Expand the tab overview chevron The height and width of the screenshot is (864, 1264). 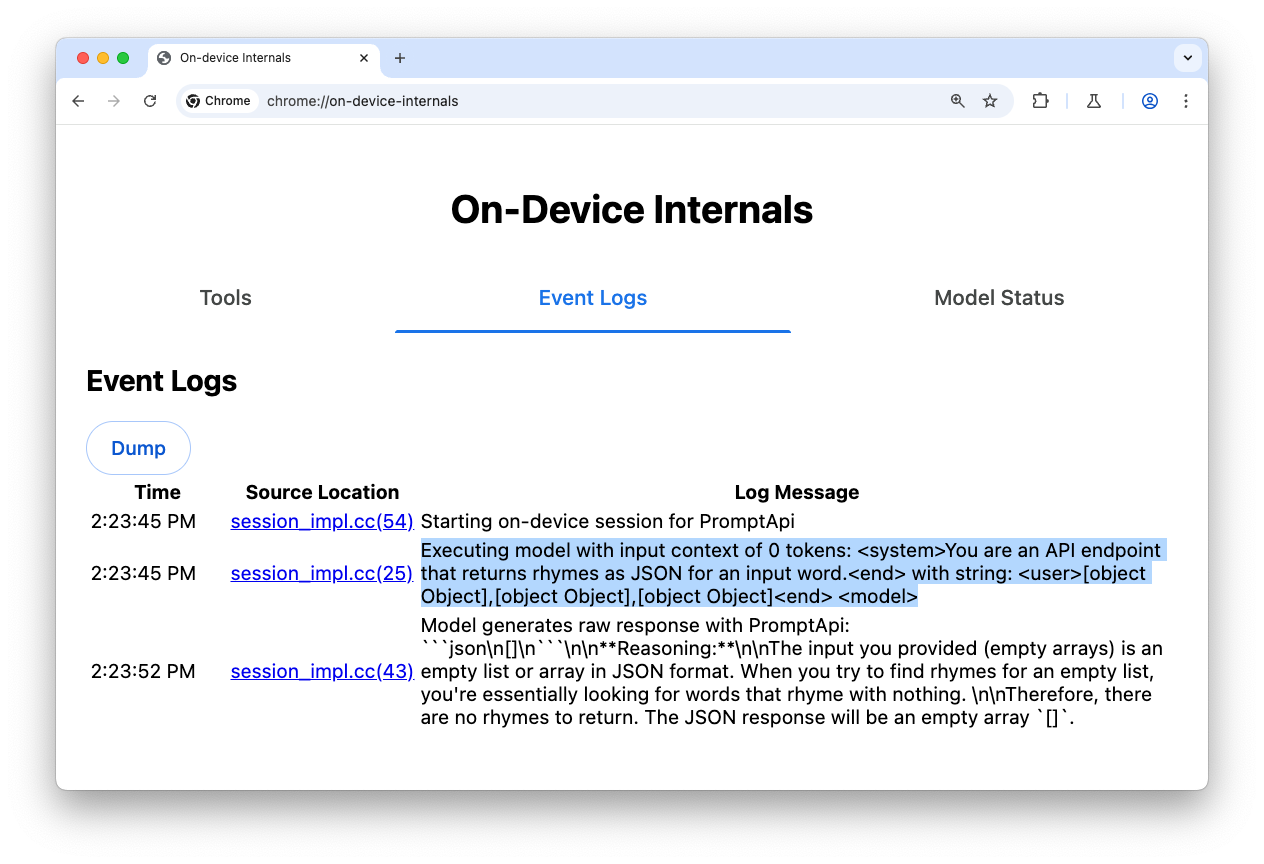pos(1187,57)
